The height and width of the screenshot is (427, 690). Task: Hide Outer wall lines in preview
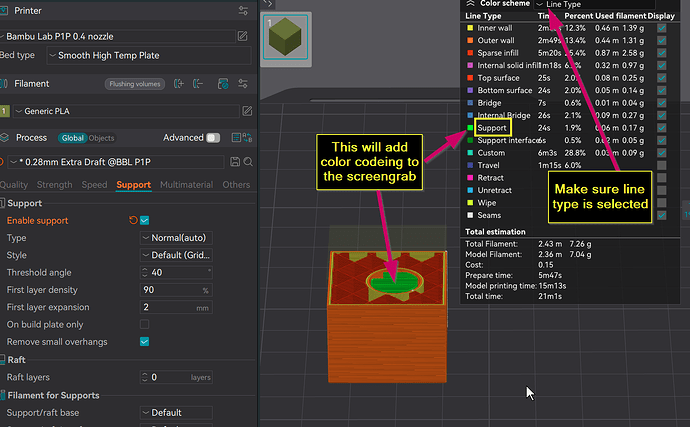click(x=661, y=40)
